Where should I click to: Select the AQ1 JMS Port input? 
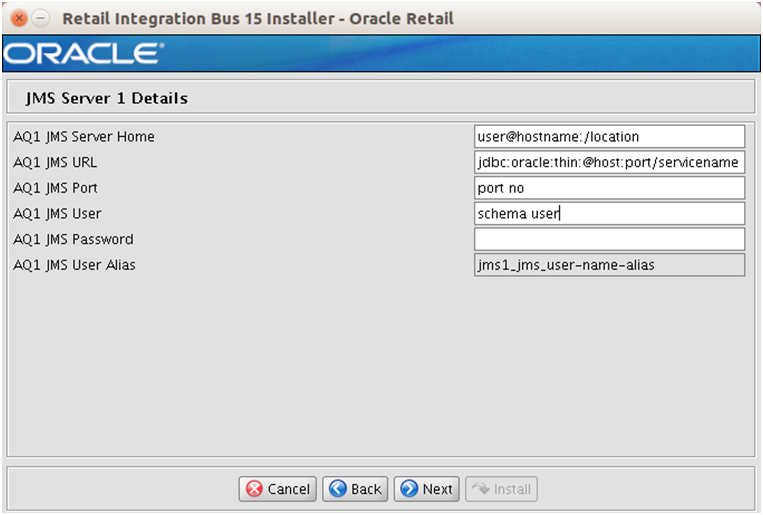[x=609, y=188]
